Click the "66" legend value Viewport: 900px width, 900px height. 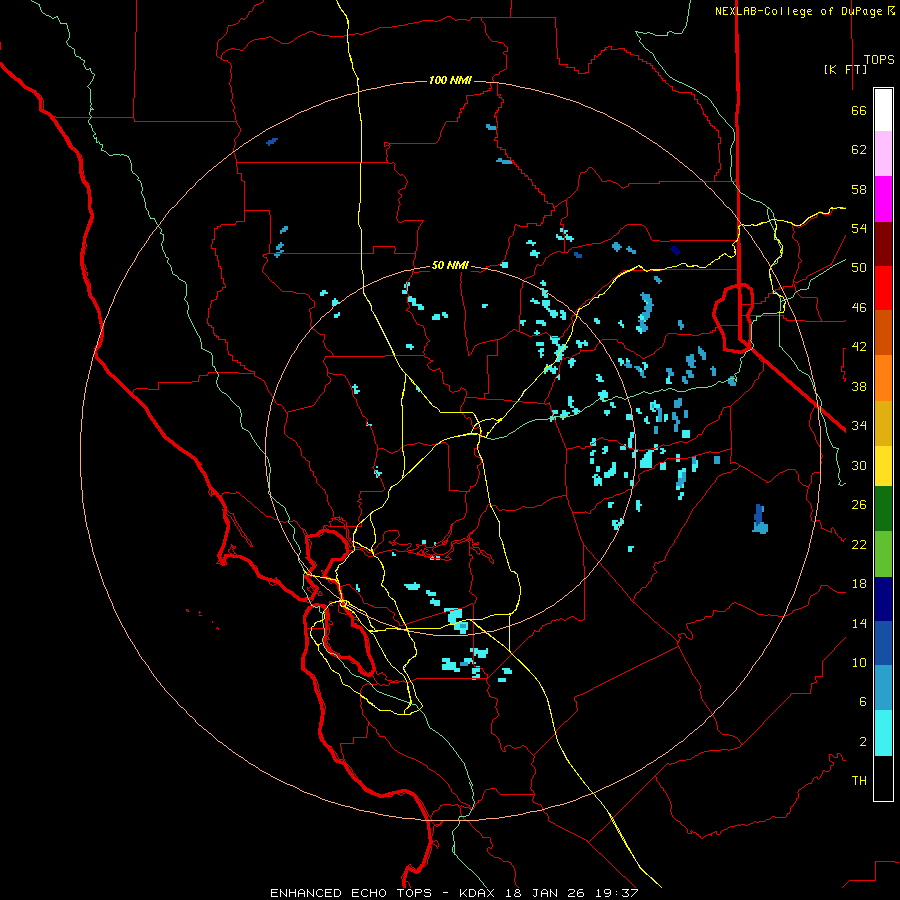(x=859, y=110)
